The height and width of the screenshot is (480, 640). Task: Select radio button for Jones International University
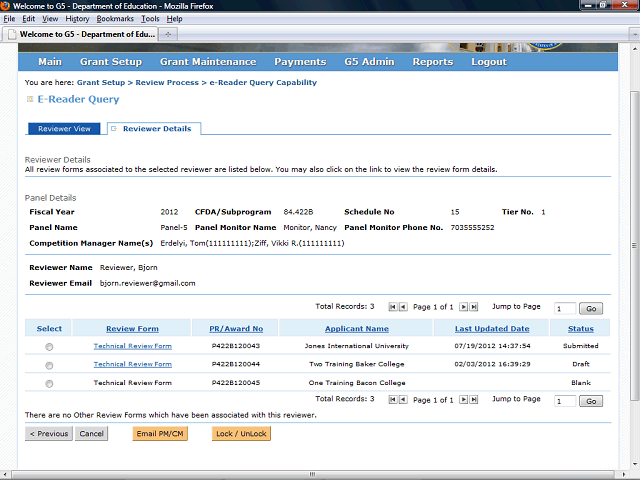pos(49,347)
